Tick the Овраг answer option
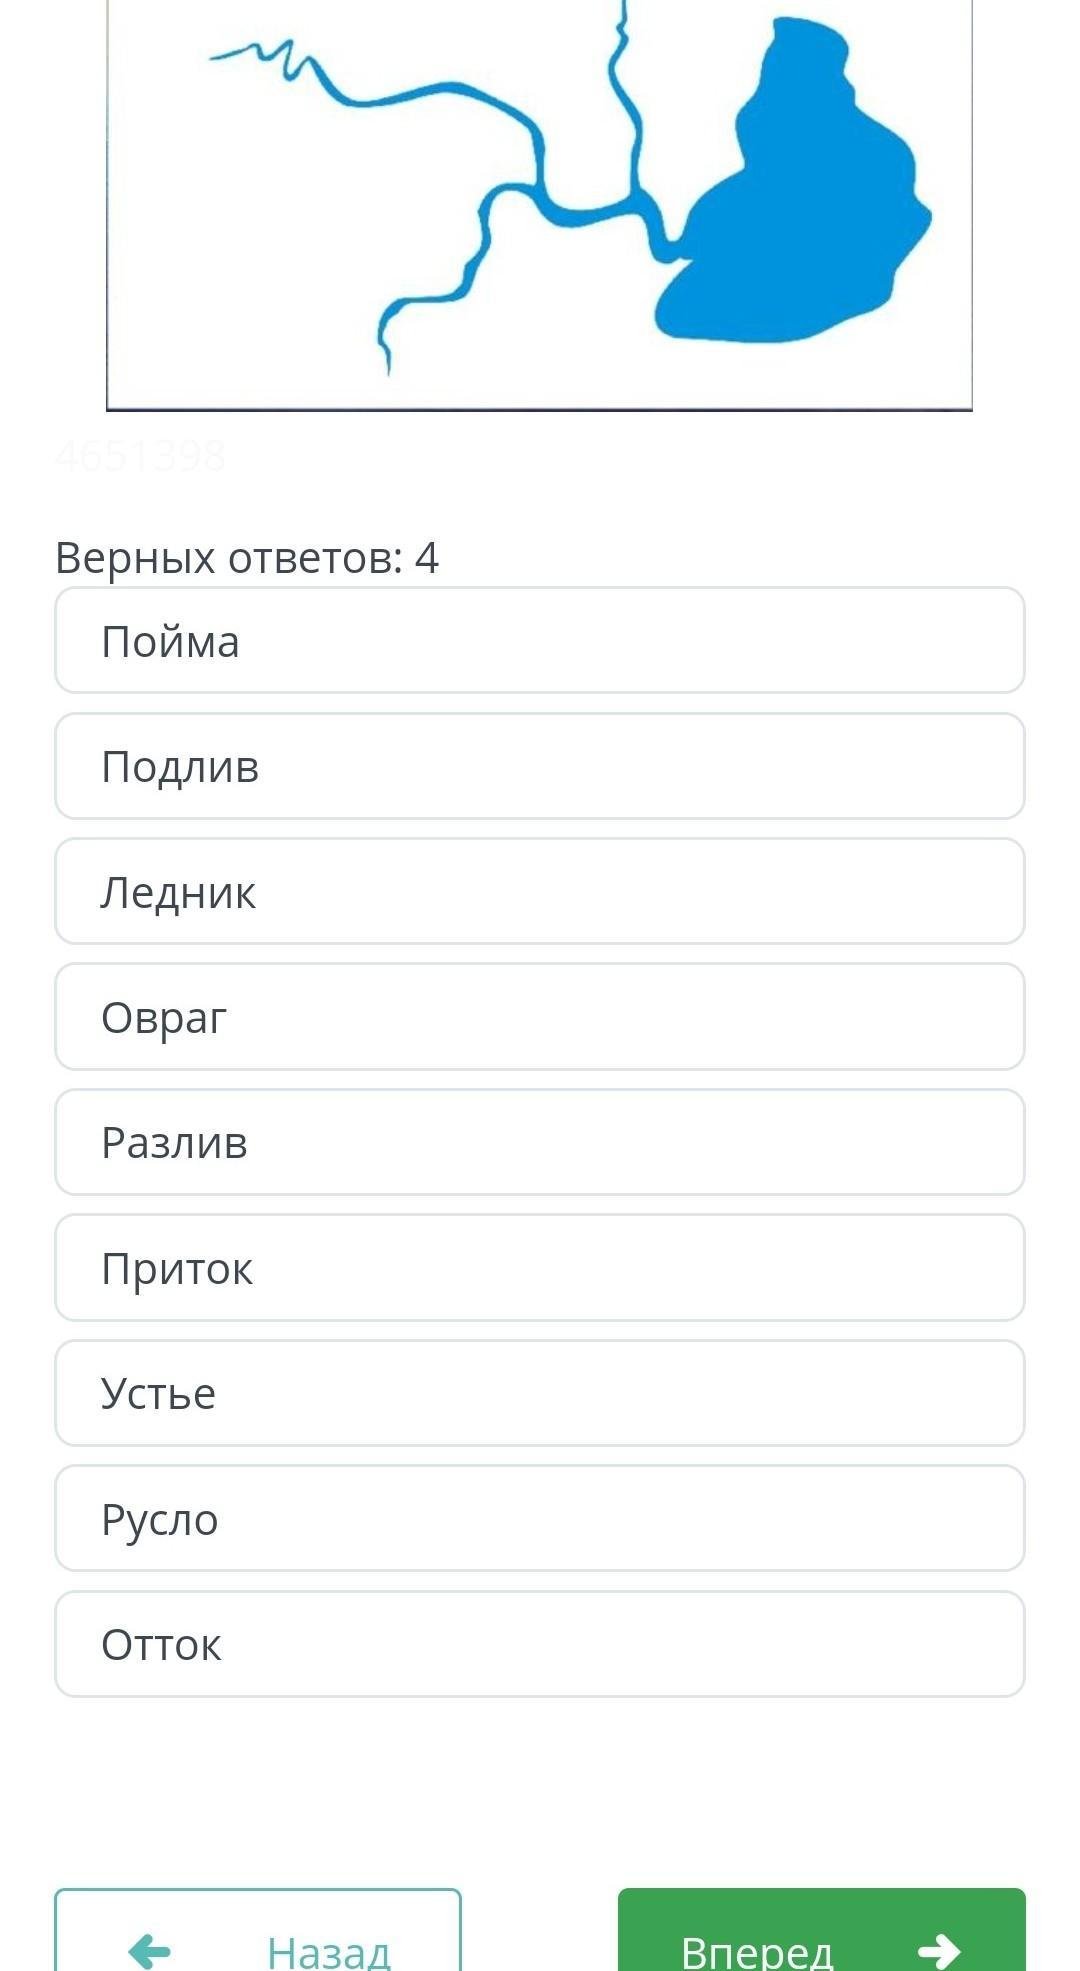The height and width of the screenshot is (1971, 1080). coord(539,1017)
